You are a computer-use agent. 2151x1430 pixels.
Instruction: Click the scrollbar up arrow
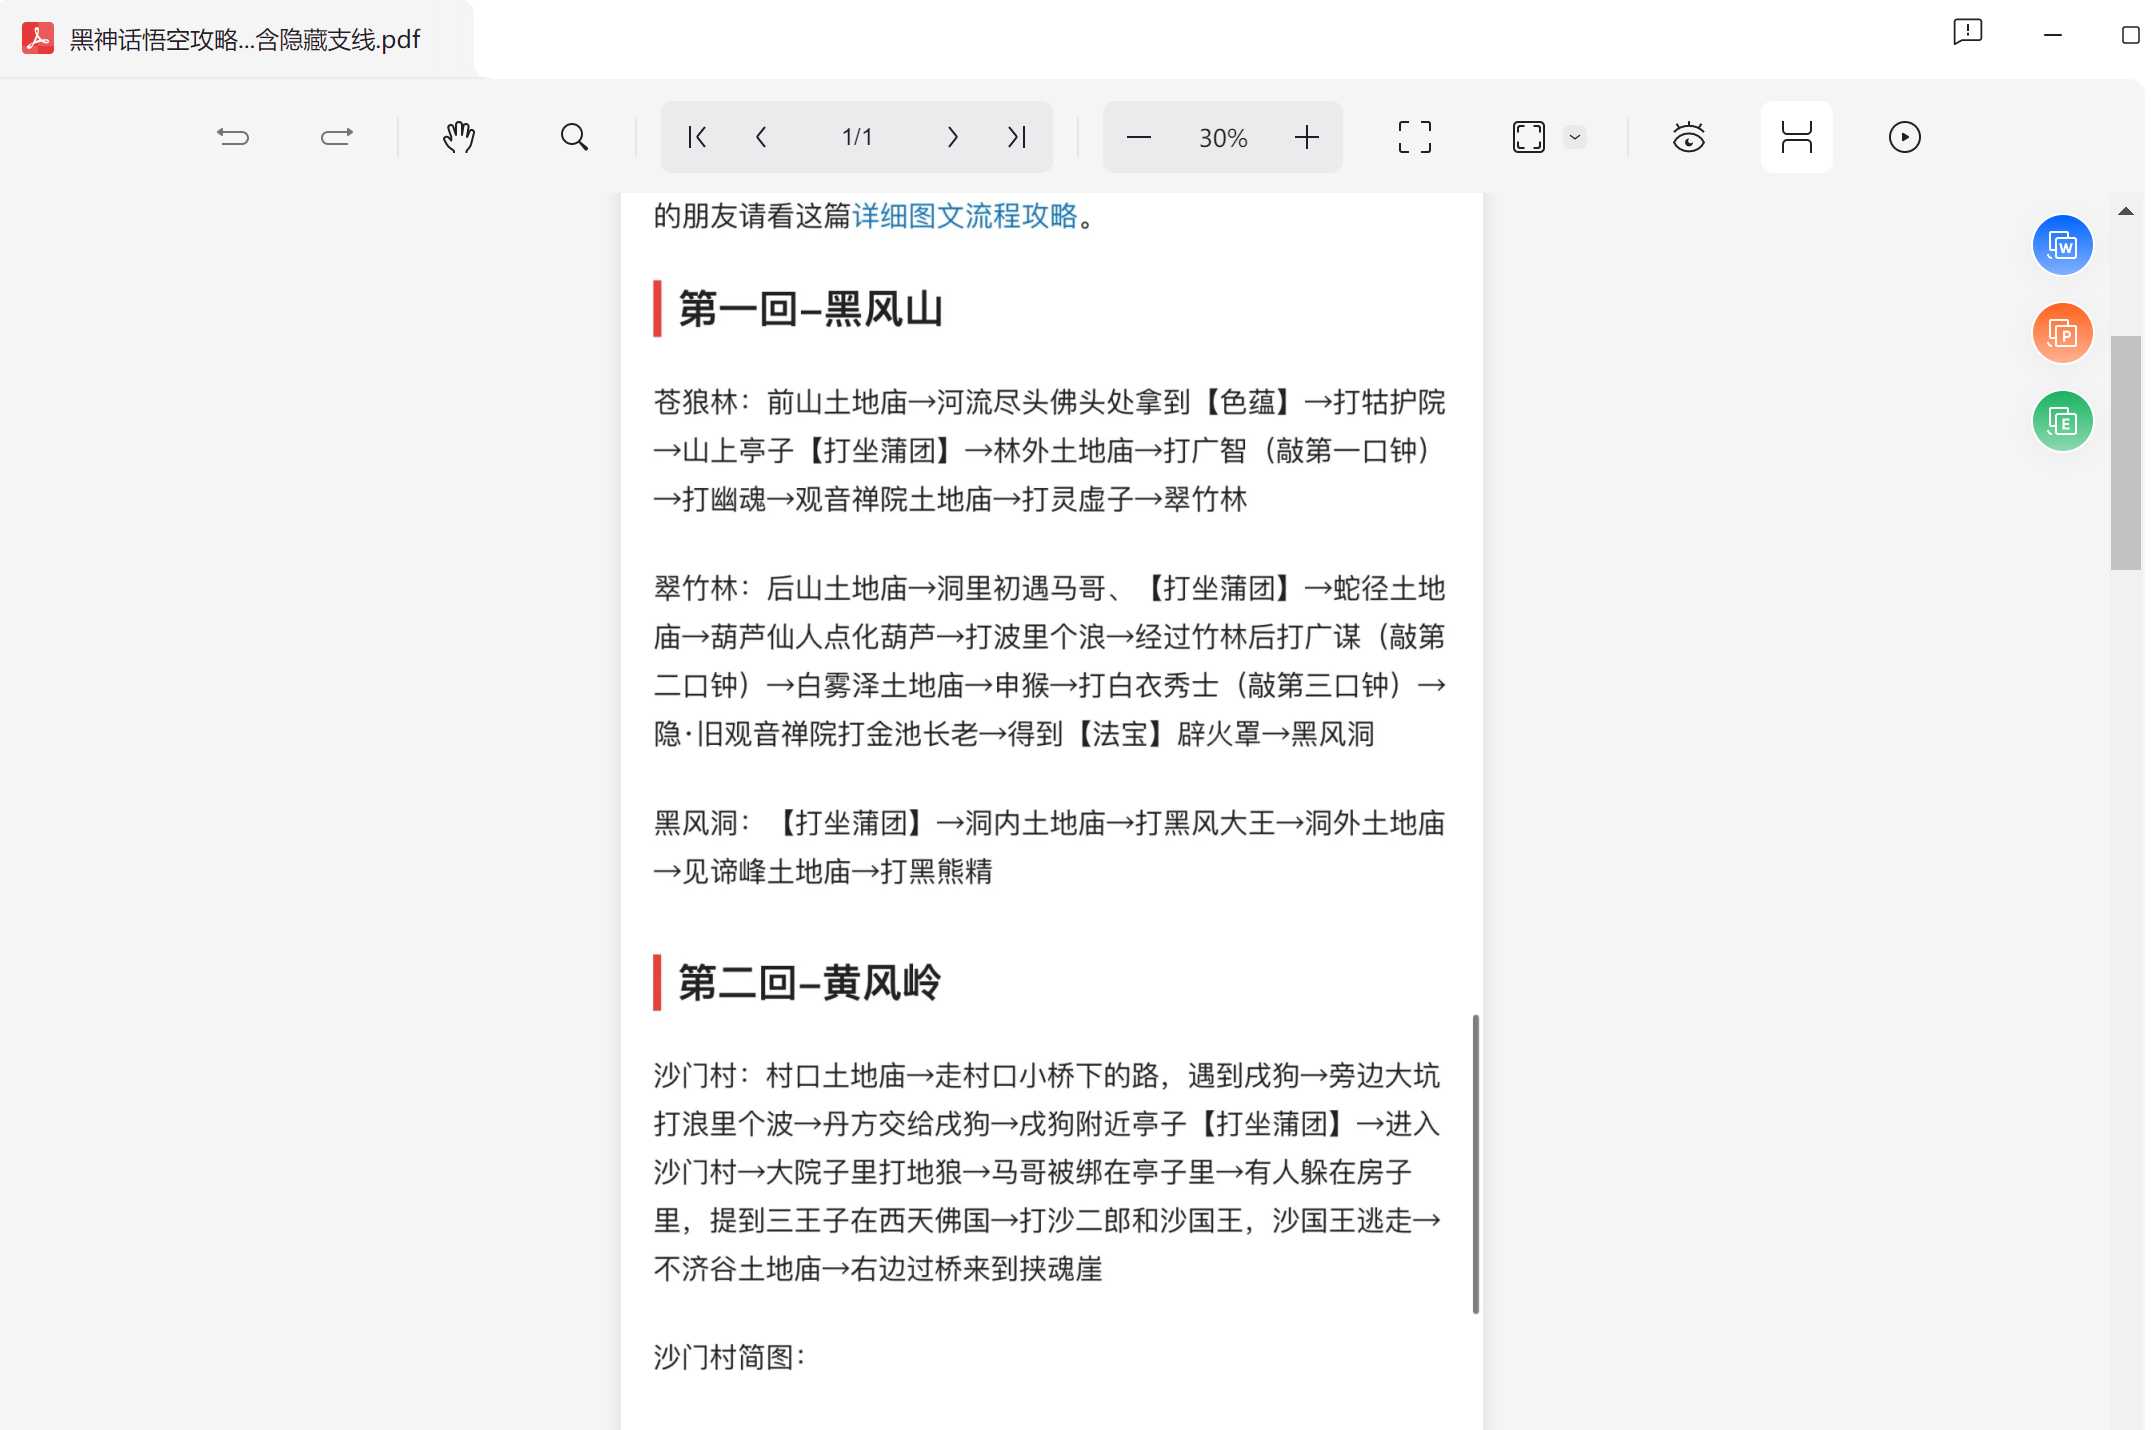2126,211
